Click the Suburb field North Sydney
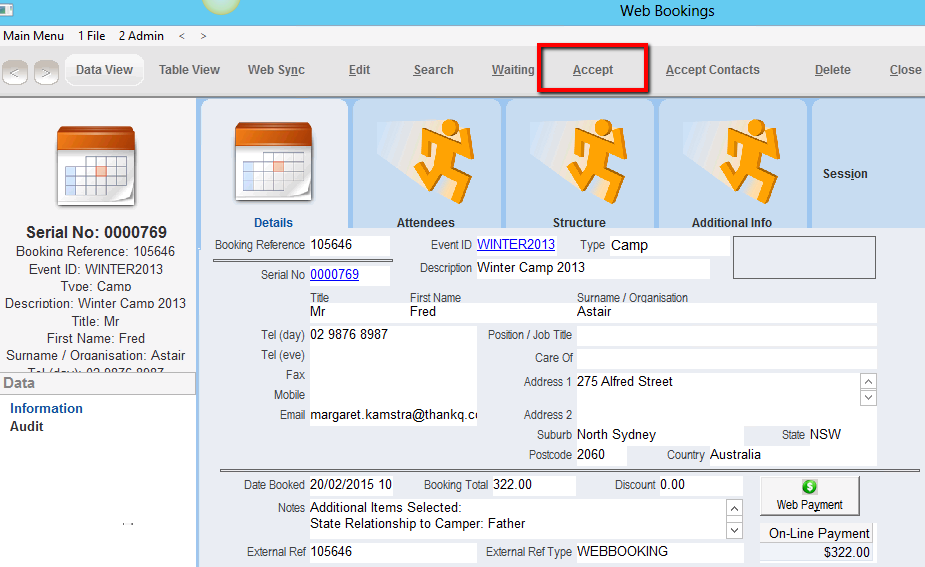 point(660,435)
